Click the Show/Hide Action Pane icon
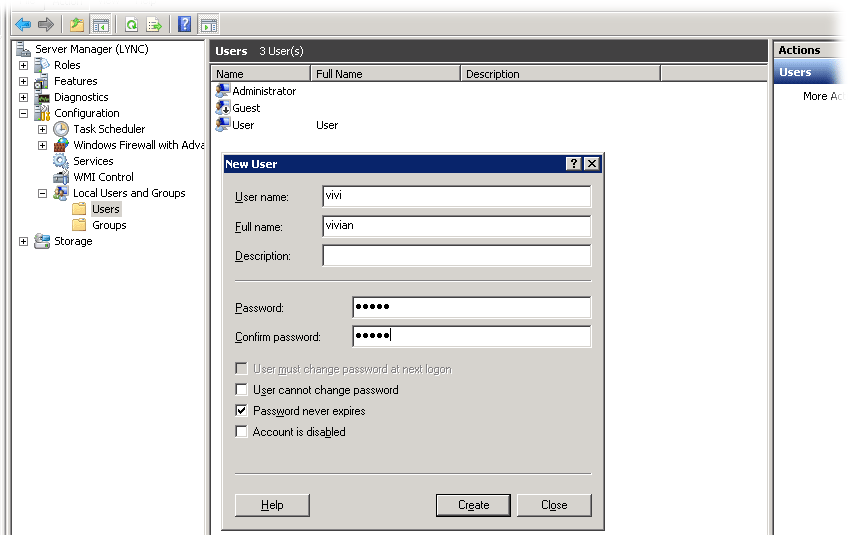Image resolution: width=848 pixels, height=535 pixels. (208, 24)
